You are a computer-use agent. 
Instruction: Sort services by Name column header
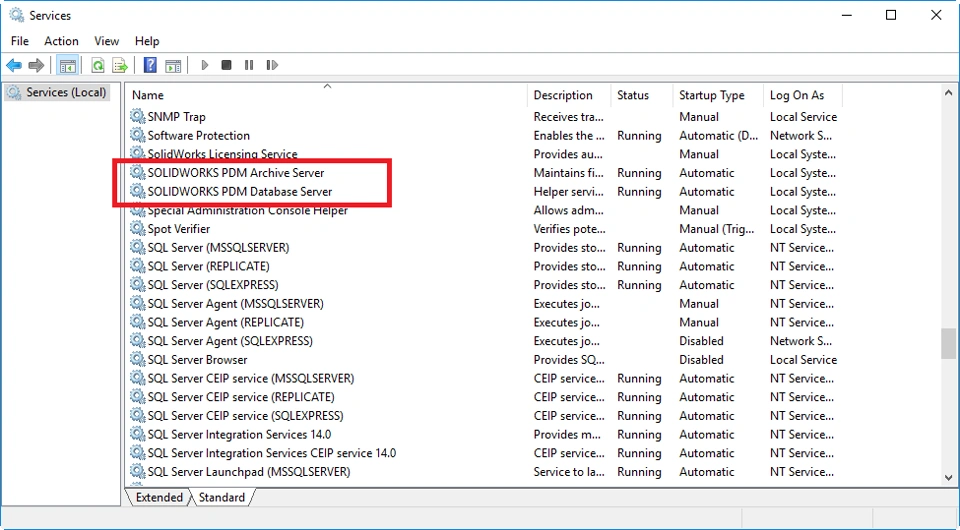[x=327, y=95]
